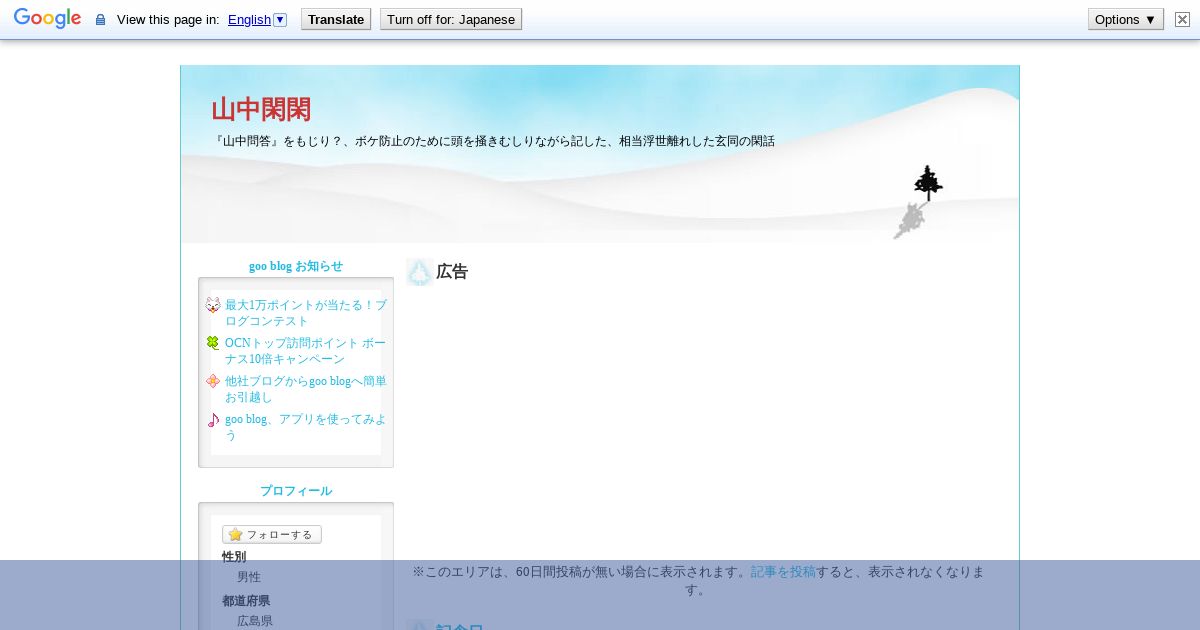Click the goo blog お知らせ heading

[x=296, y=266]
